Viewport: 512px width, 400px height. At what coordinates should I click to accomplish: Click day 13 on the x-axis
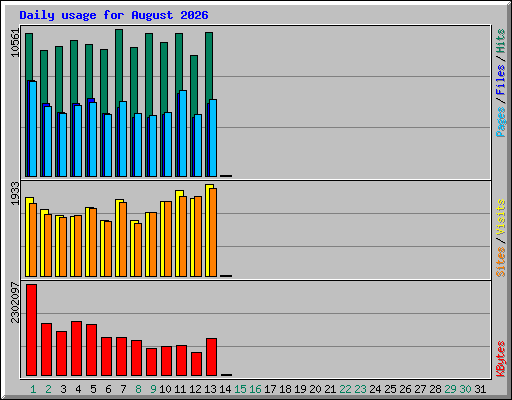210,389
